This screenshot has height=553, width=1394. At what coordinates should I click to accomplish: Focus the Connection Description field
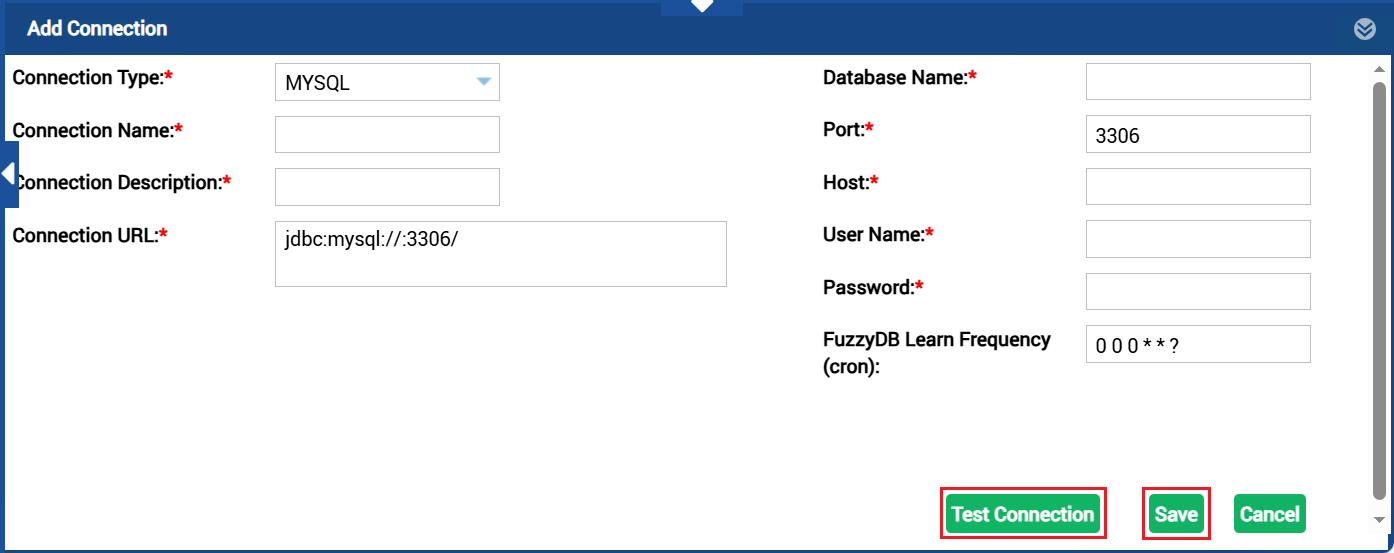tap(387, 187)
